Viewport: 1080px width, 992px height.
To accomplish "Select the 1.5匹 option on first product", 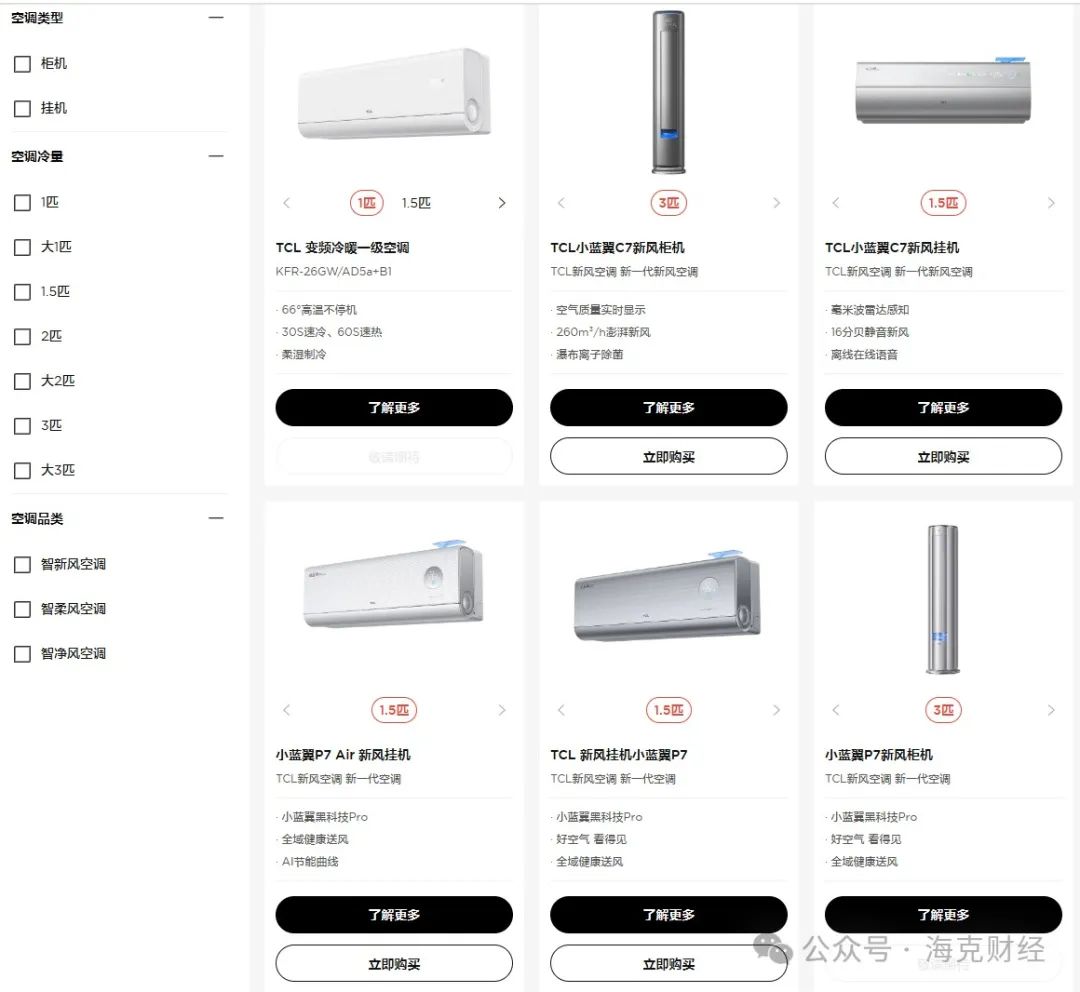I will (x=416, y=203).
